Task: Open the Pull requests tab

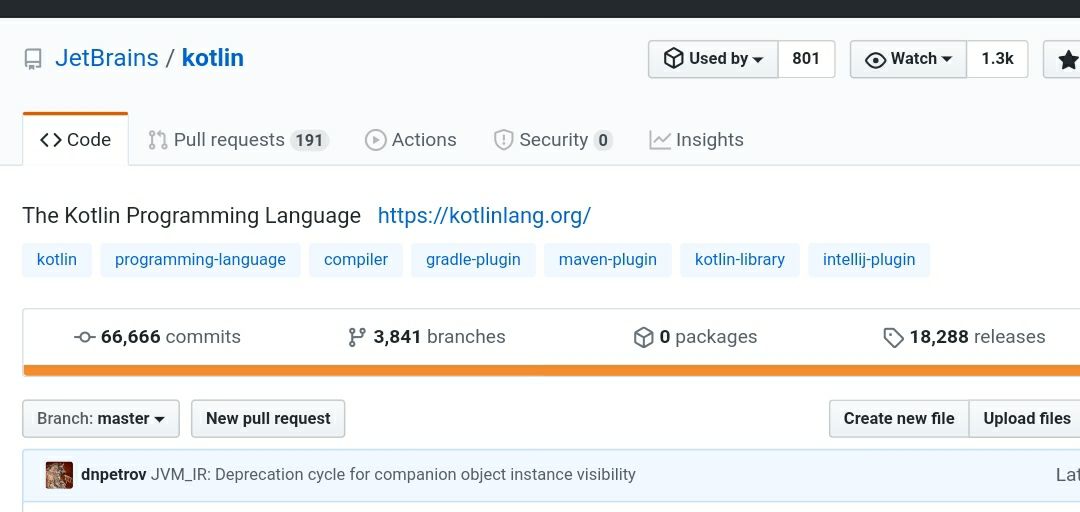Action: click(238, 140)
